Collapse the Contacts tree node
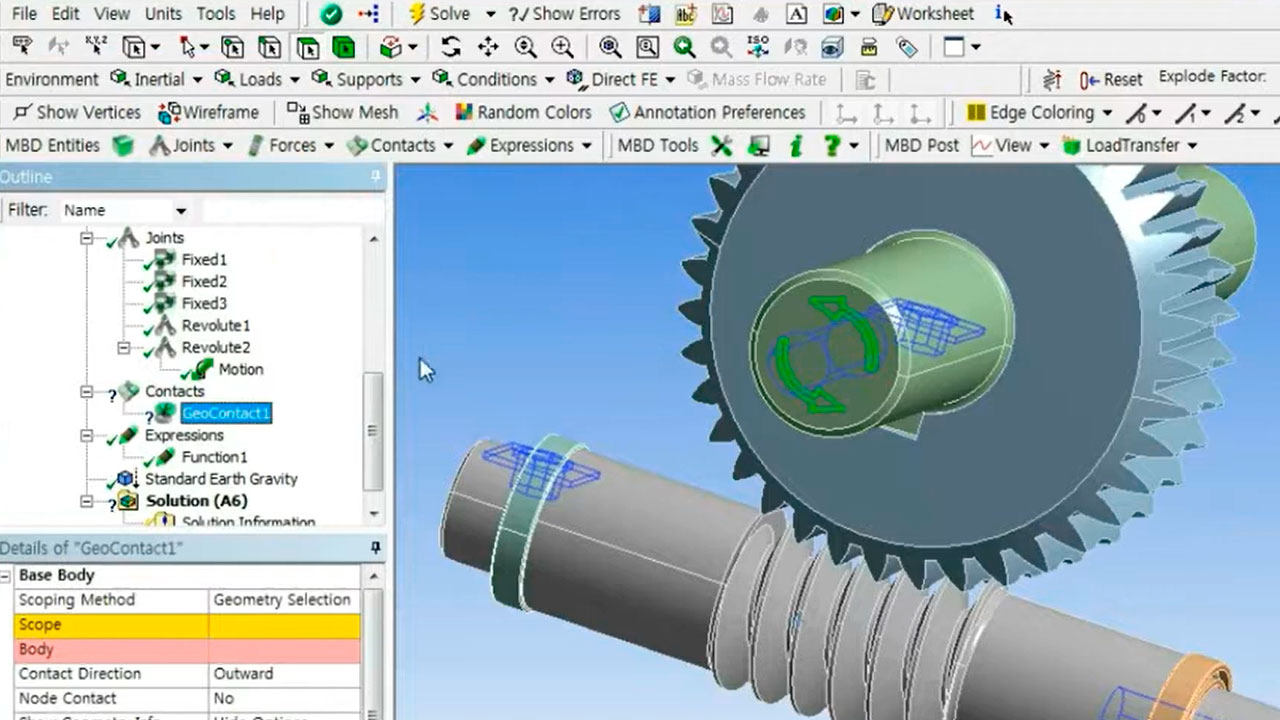Screen dimensions: 1280x720 pos(87,392)
